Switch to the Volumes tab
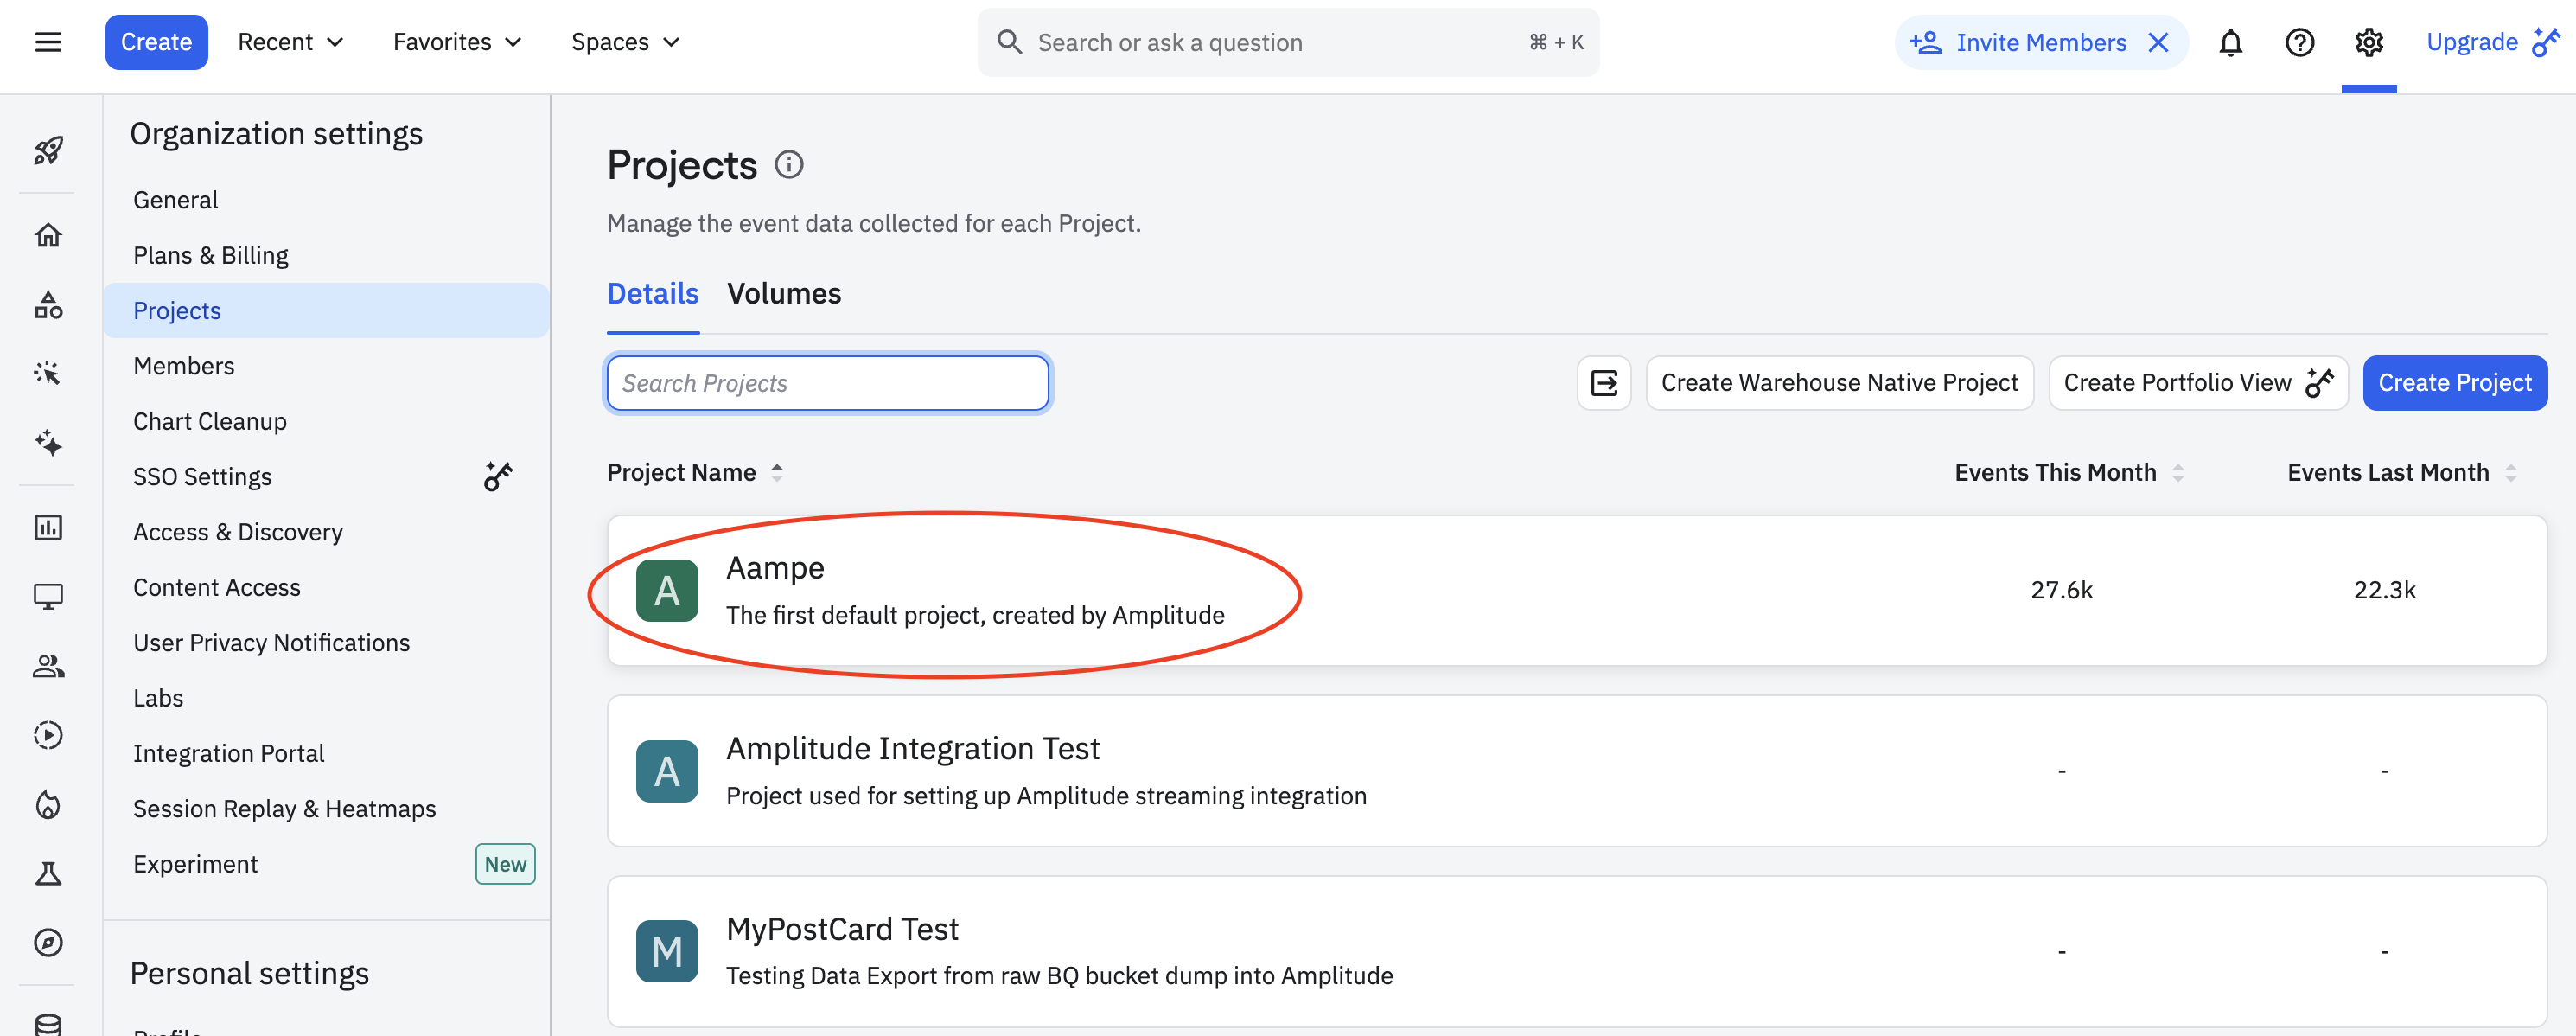The width and height of the screenshot is (2576, 1036). point(783,294)
